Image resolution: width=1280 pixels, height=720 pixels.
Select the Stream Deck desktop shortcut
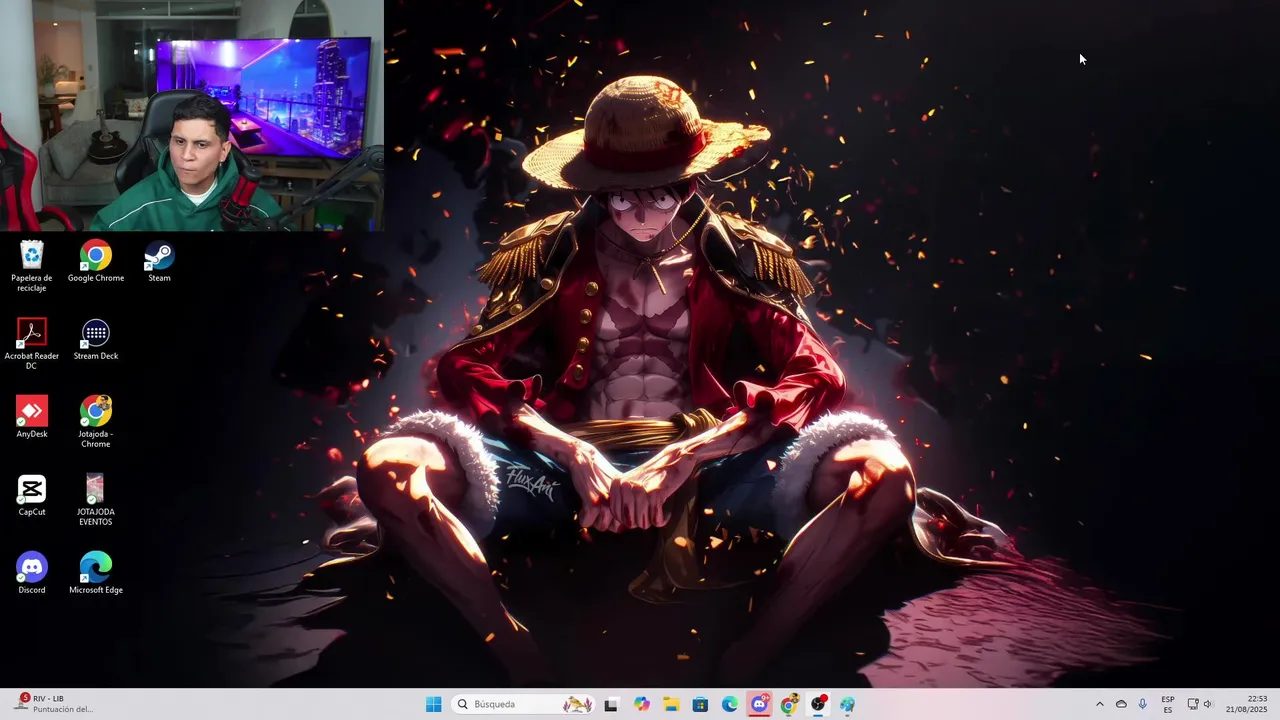pyautogui.click(x=96, y=340)
